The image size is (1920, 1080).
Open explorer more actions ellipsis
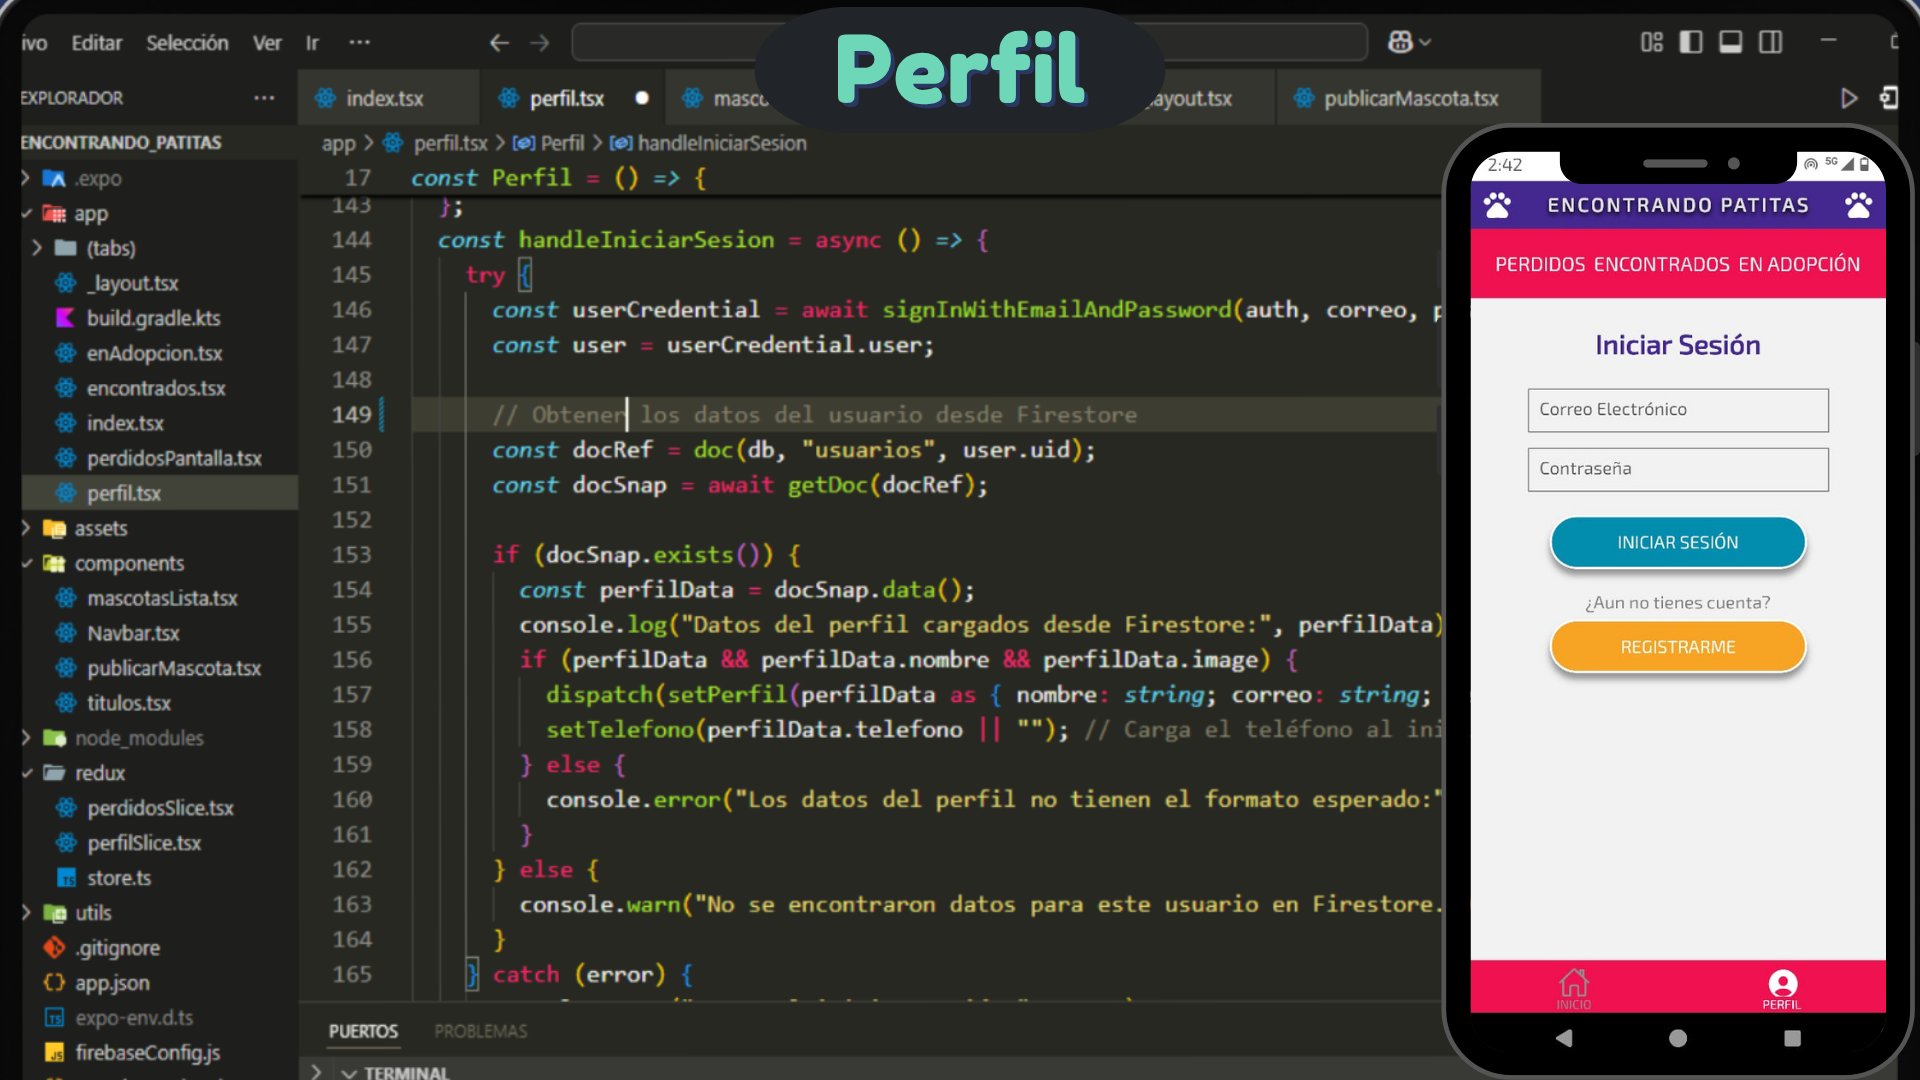pyautogui.click(x=264, y=98)
